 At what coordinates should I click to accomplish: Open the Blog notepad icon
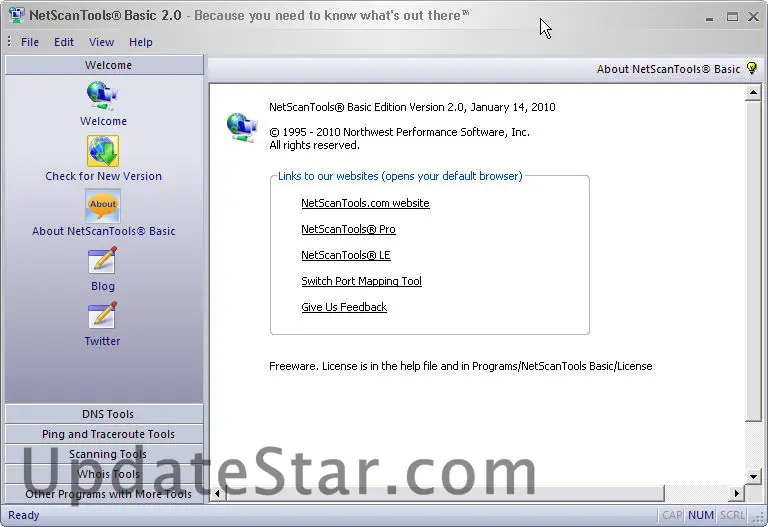click(x=103, y=260)
